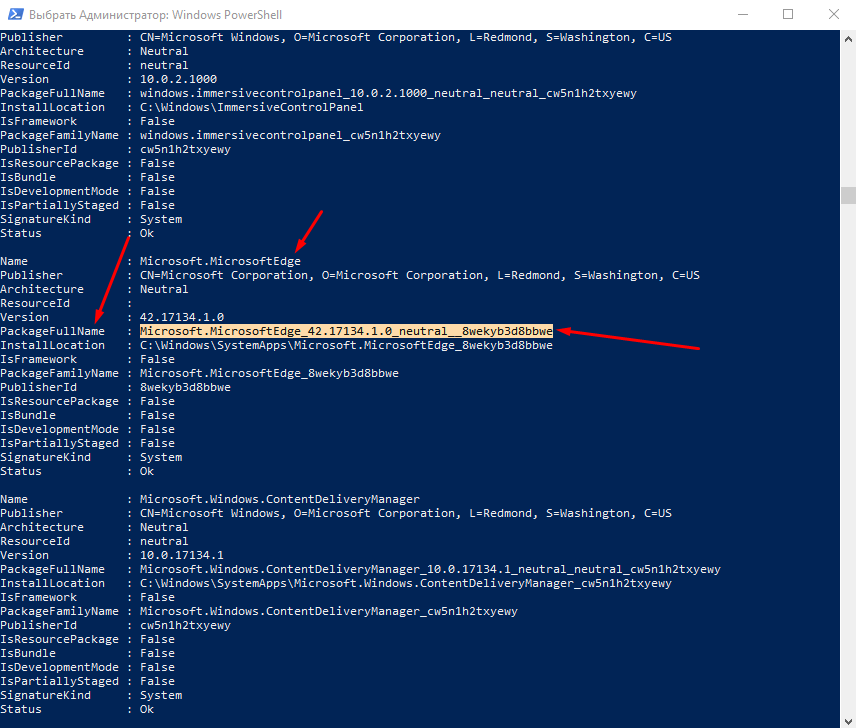Click the InstallLocation label of Edge entry
The width and height of the screenshot is (856, 728).
pyautogui.click(x=52, y=345)
